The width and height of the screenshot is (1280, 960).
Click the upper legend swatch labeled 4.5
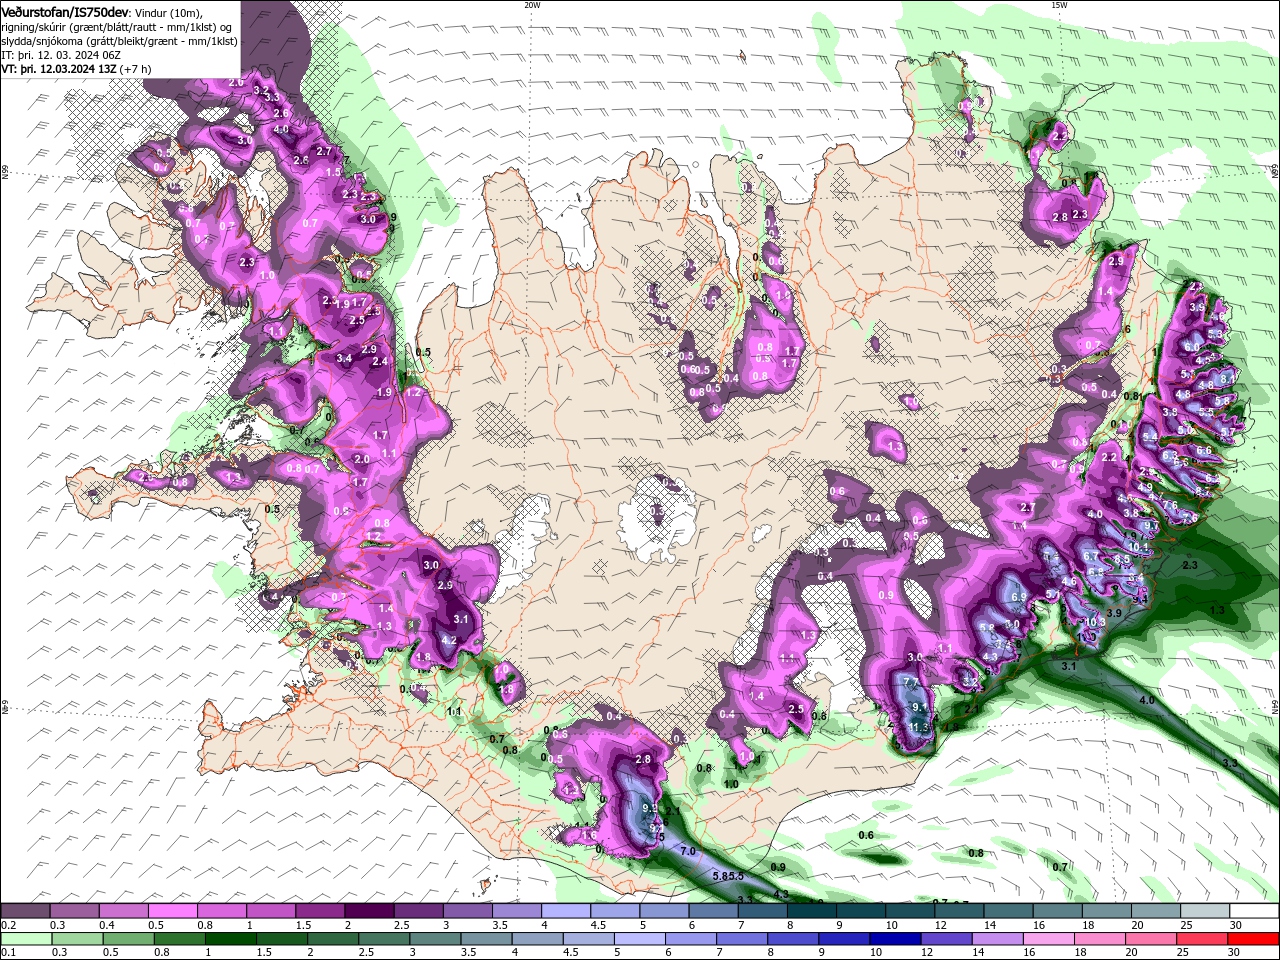click(x=614, y=911)
